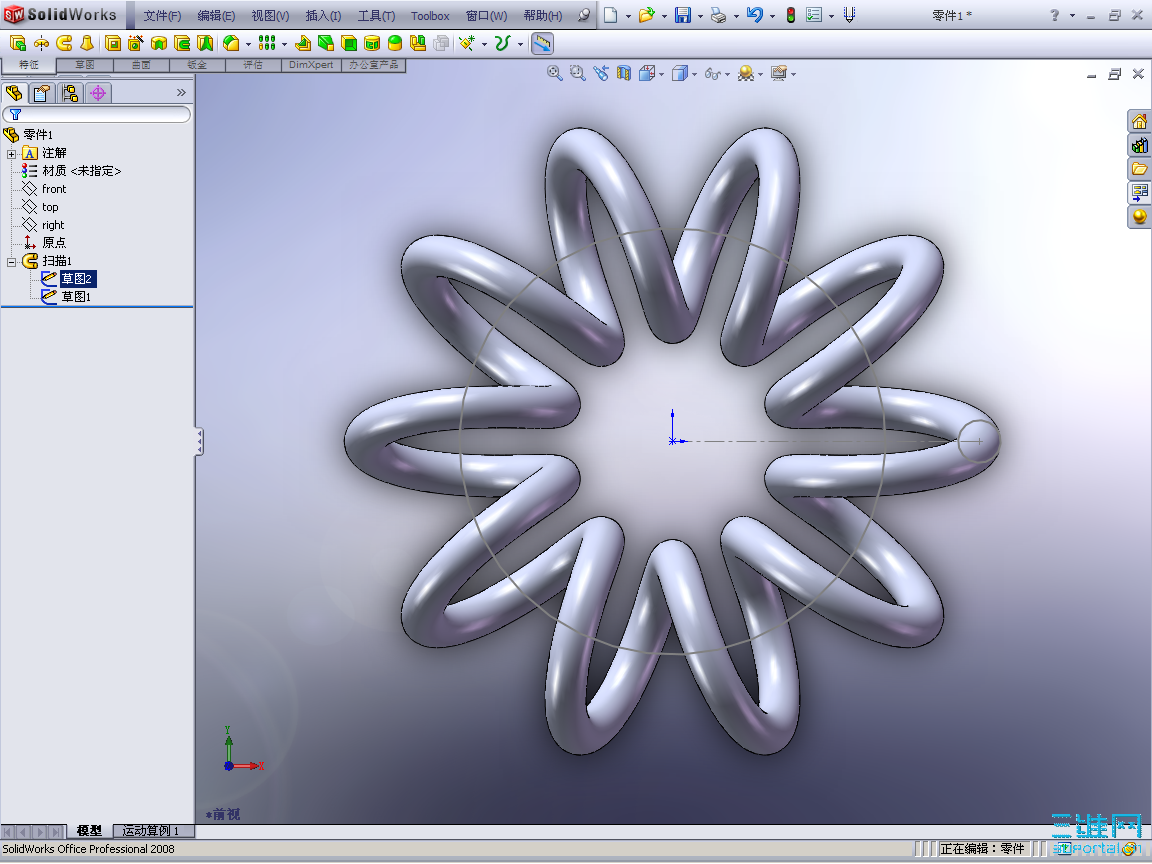Select the Lofted Boss/Base tool

click(x=87, y=43)
